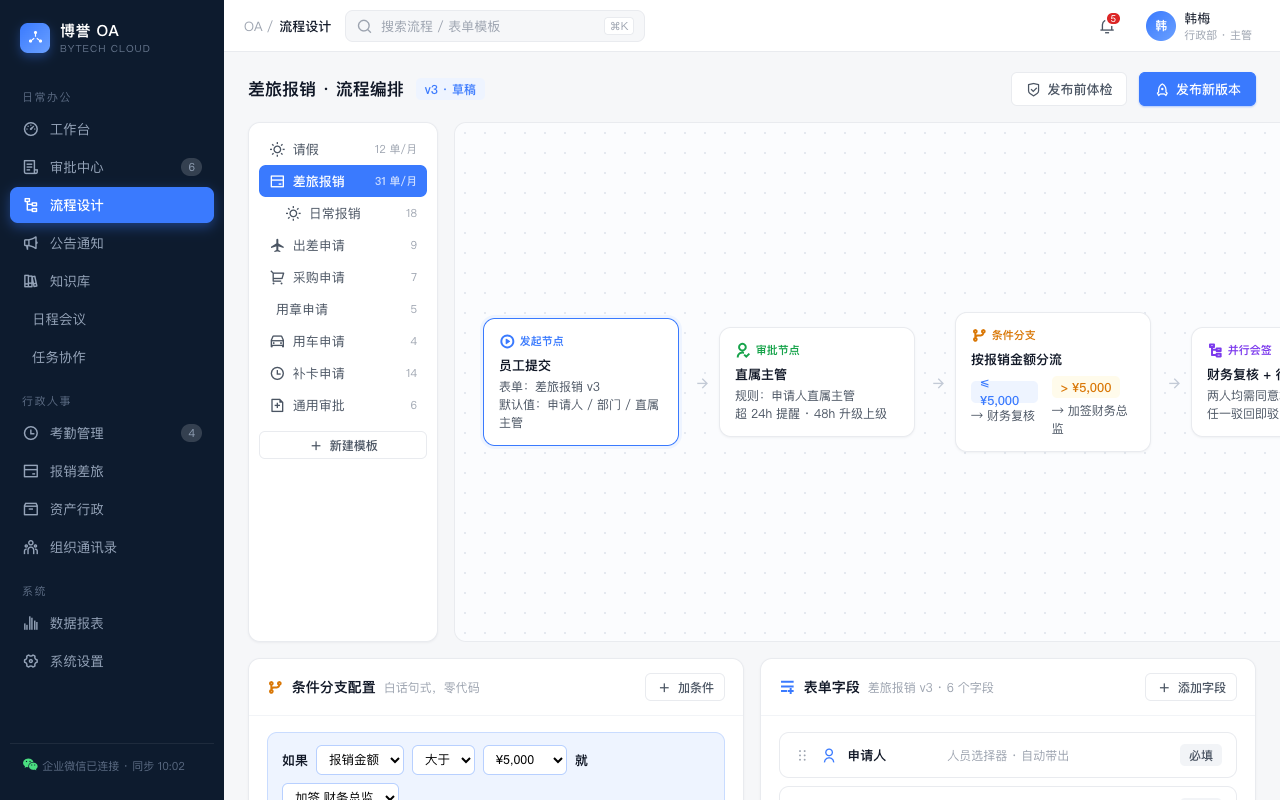Viewport: 1280px width, 800px height.
Task: Click the 加条件 button
Action: [x=685, y=687]
